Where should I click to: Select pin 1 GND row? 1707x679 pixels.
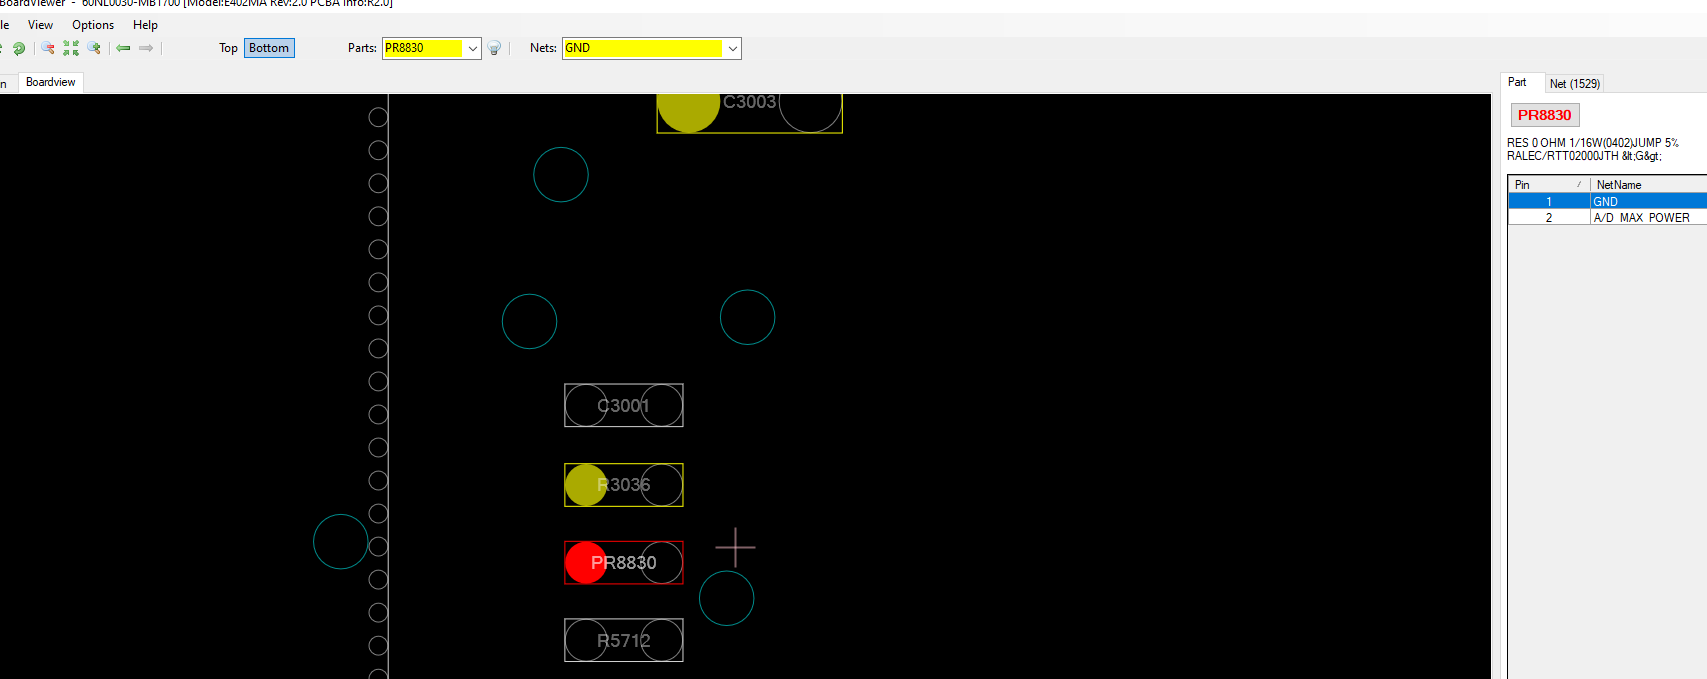tap(1607, 201)
